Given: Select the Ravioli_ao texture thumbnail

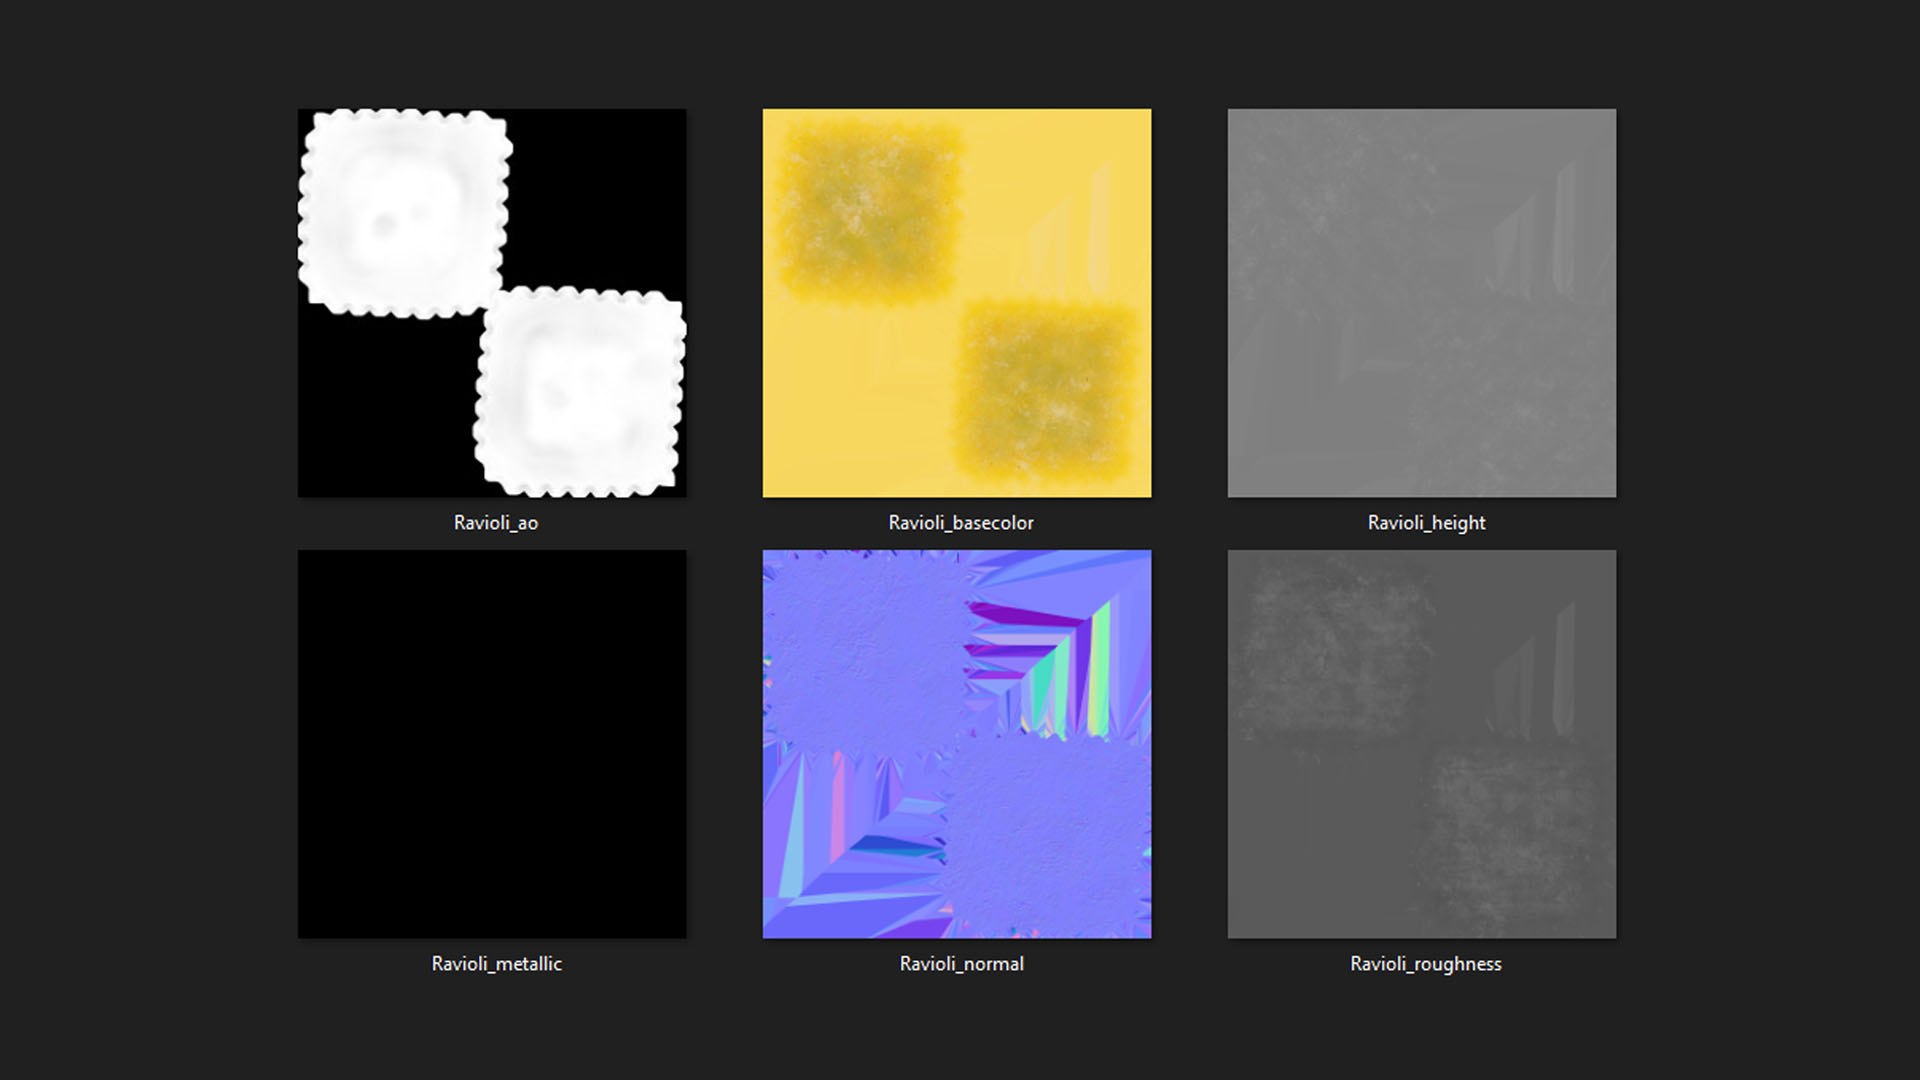Looking at the screenshot, I should point(492,303).
